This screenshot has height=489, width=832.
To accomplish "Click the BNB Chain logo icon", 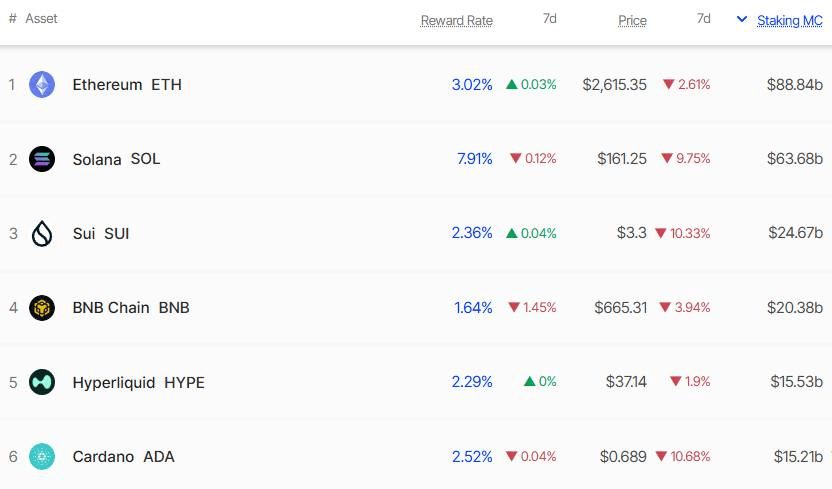I will (x=42, y=308).
